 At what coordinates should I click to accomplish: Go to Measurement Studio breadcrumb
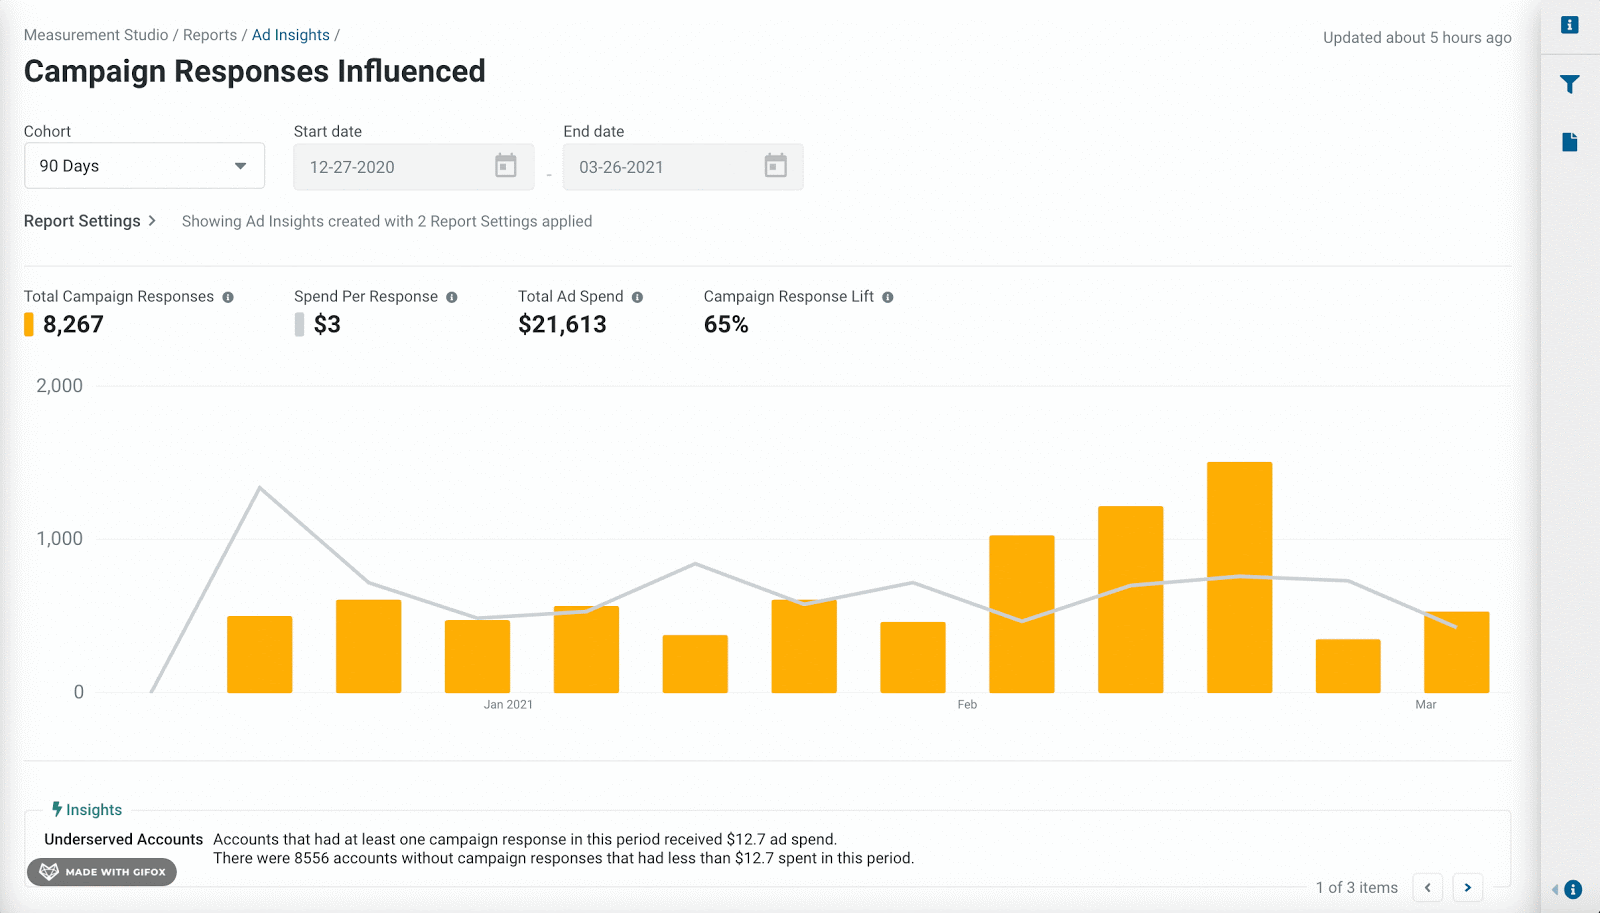96,35
